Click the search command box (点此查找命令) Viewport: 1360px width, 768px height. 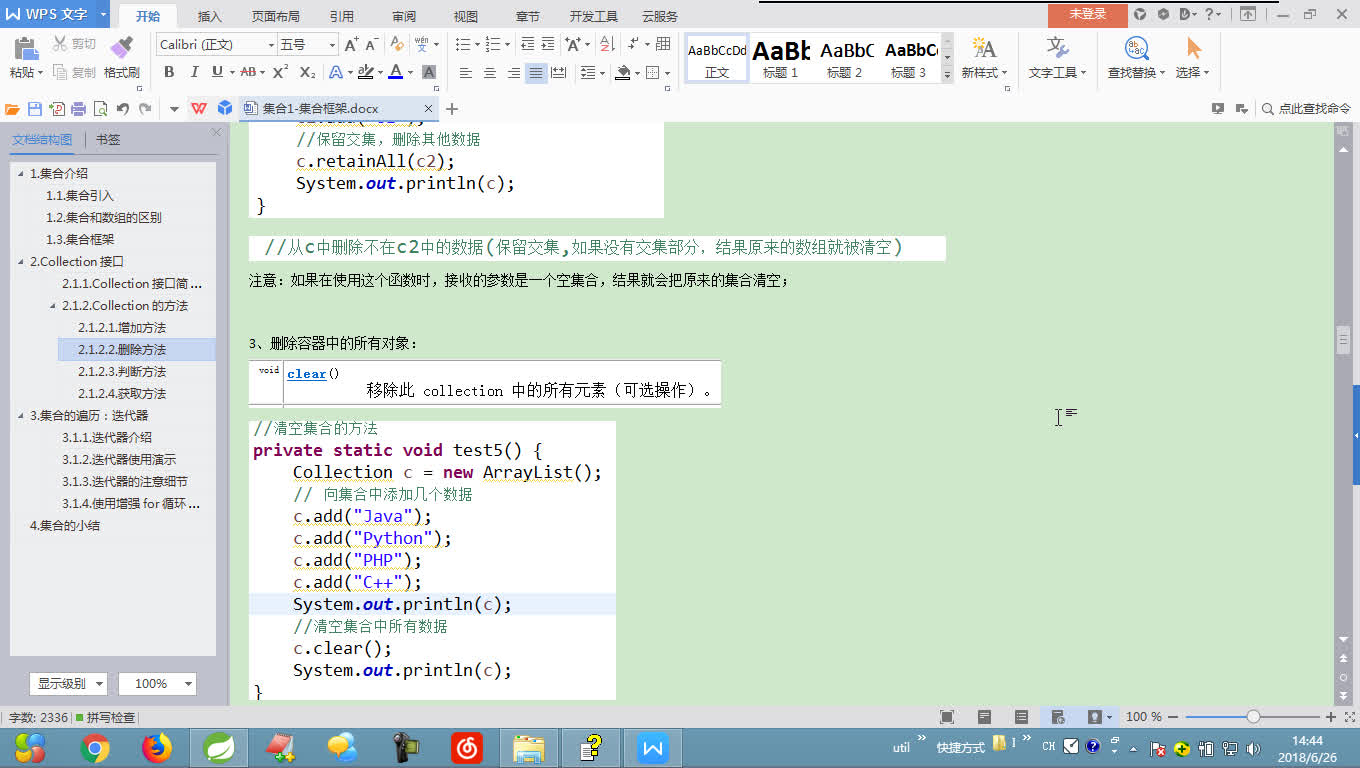[x=1306, y=109]
